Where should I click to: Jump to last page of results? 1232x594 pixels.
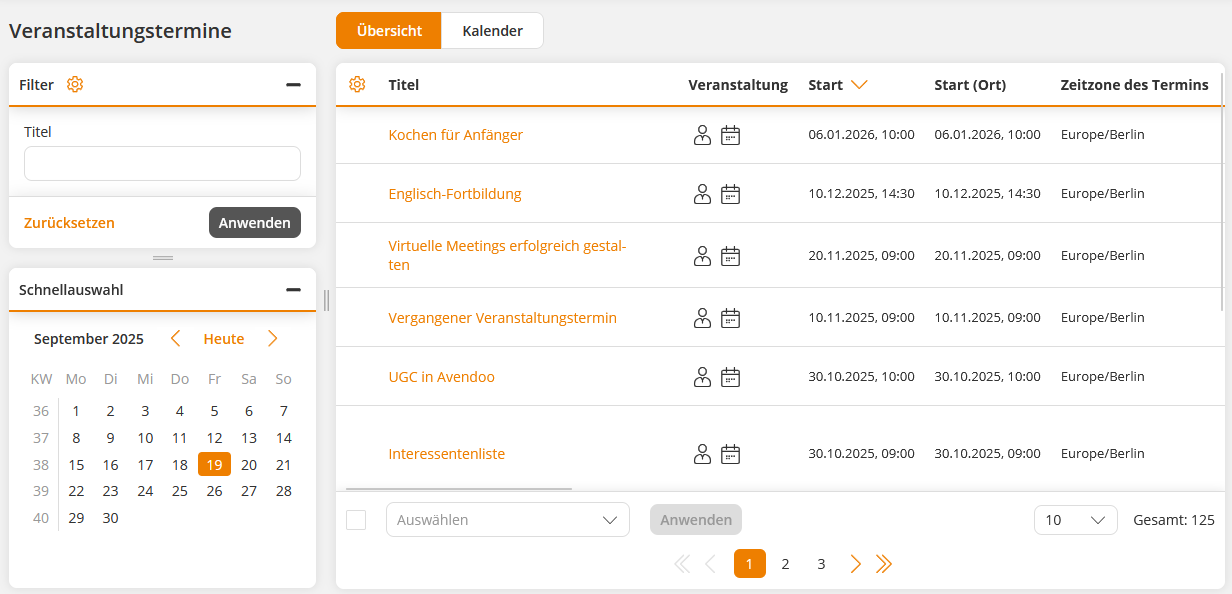point(884,564)
